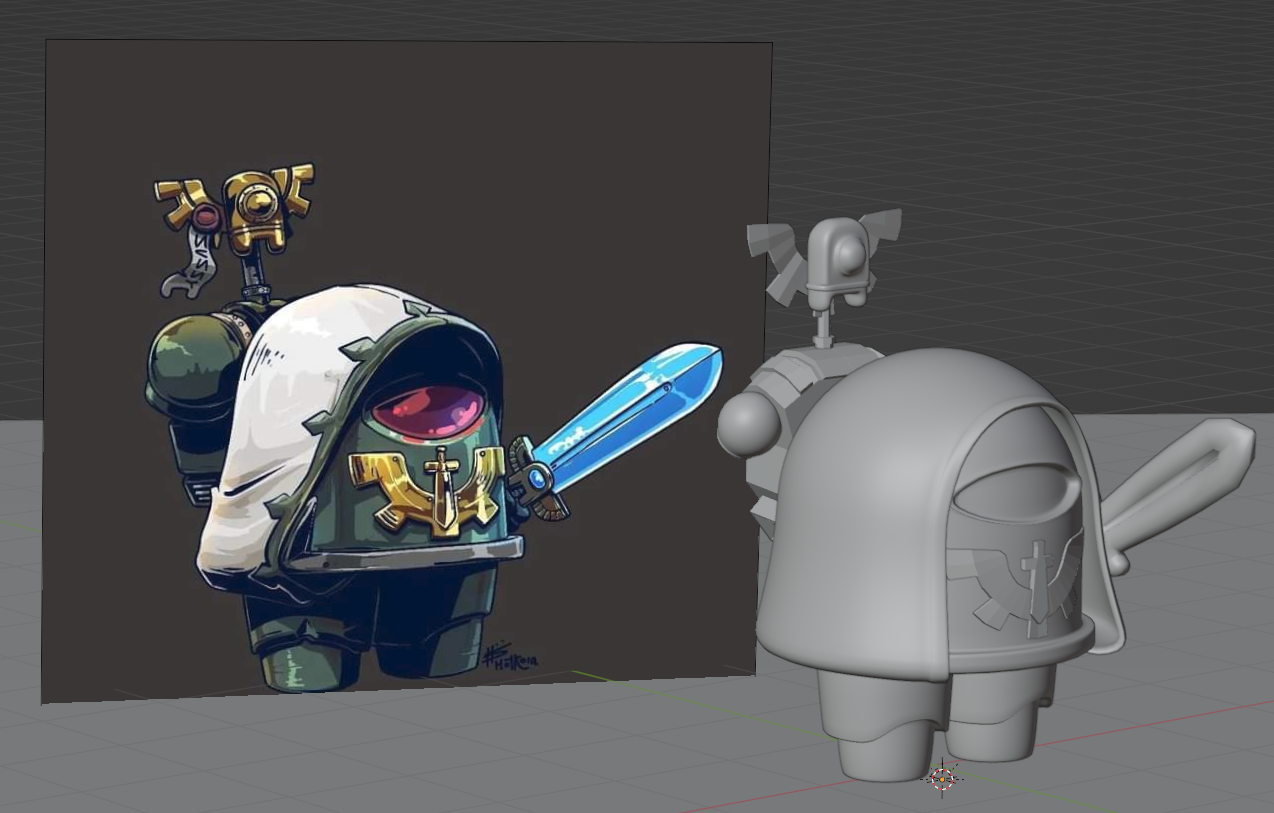Select the colored reference image plane
The height and width of the screenshot is (813, 1274).
(x=405, y=370)
